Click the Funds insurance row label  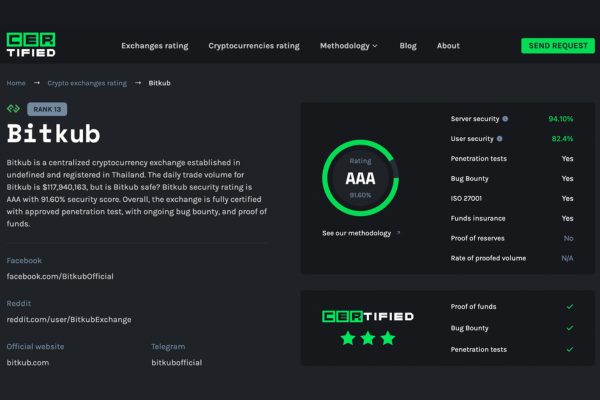click(x=478, y=218)
